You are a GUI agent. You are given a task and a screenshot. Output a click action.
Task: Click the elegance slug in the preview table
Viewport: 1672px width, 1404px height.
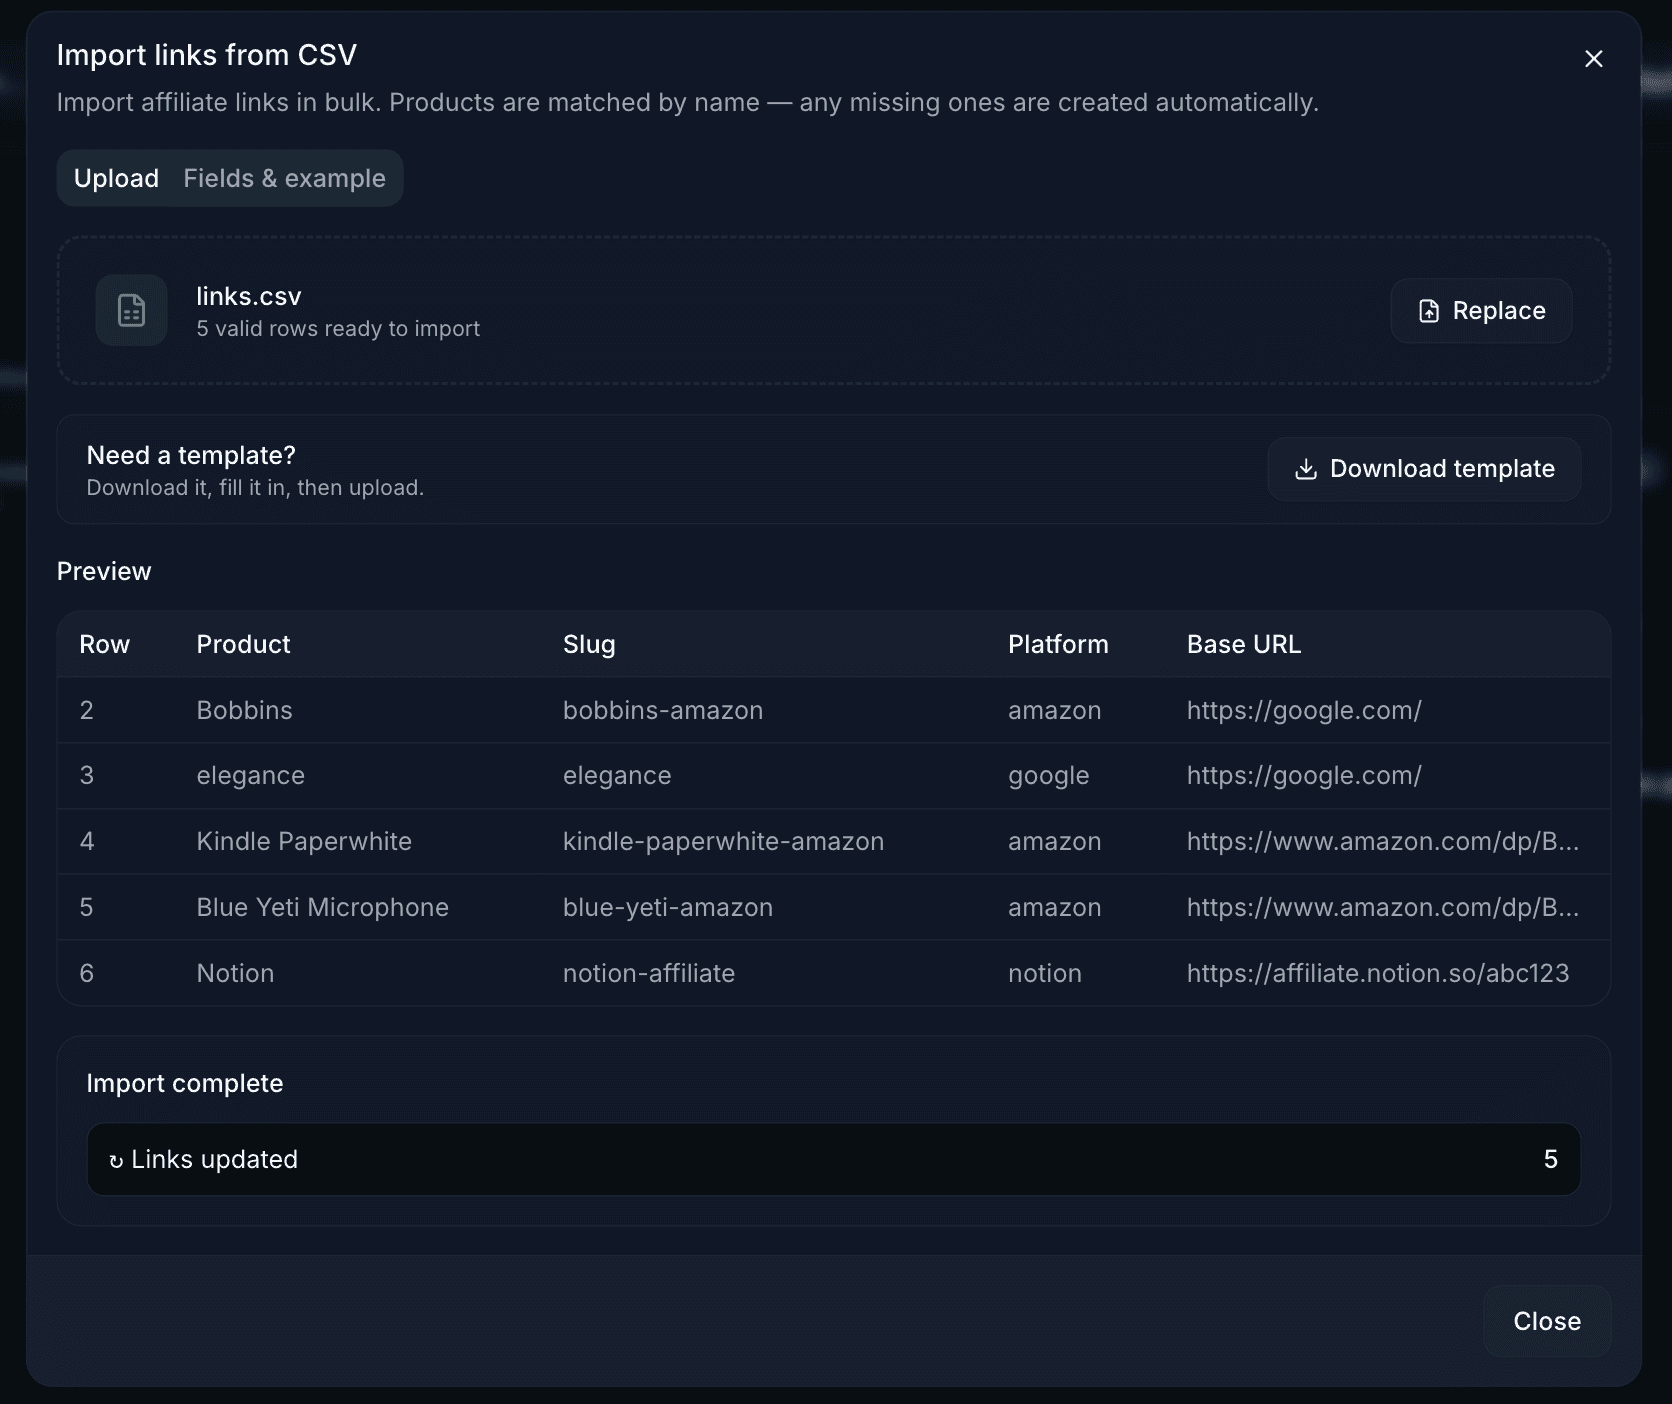pos(616,775)
